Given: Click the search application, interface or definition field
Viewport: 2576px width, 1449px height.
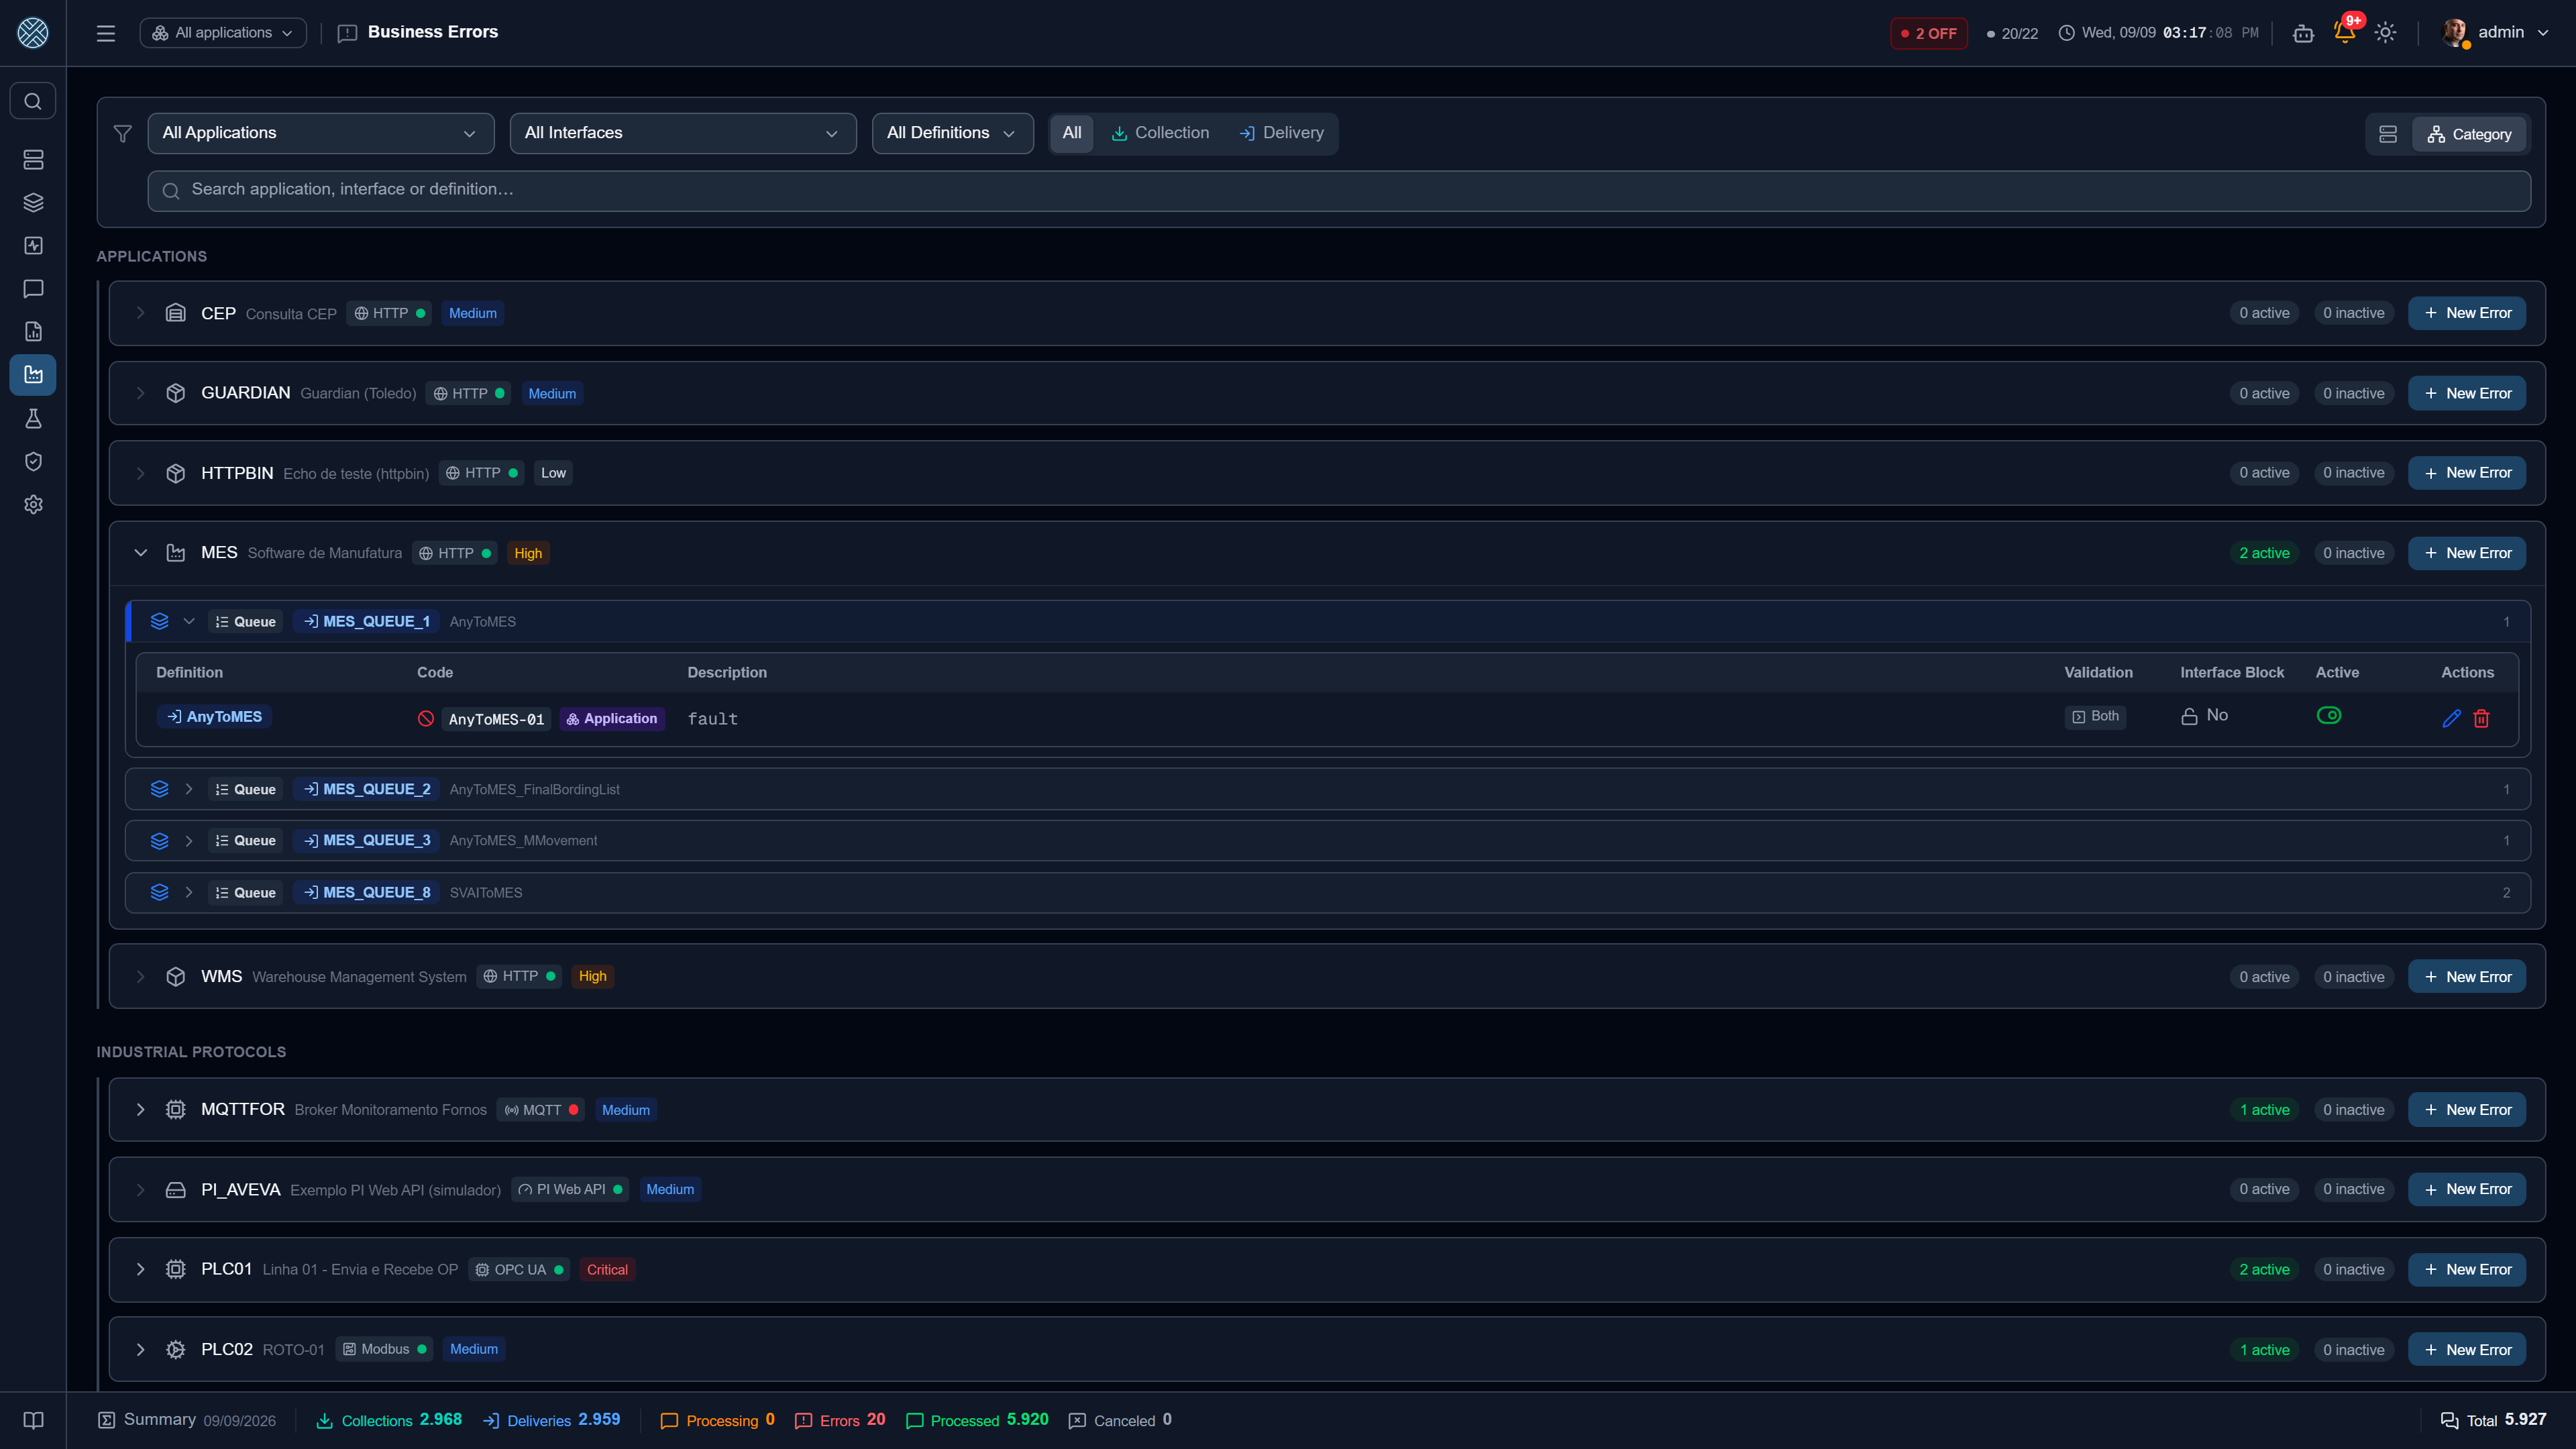Looking at the screenshot, I should click(x=1339, y=190).
